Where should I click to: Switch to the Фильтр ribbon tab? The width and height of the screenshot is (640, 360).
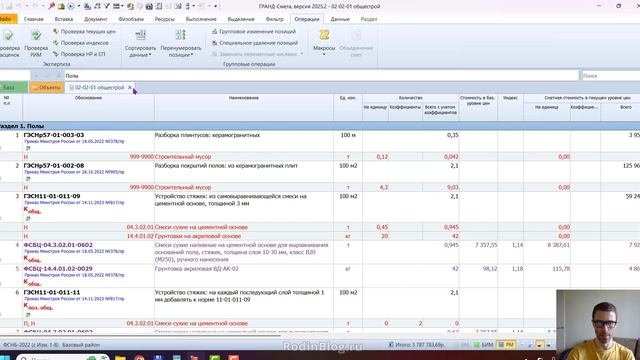pos(274,19)
